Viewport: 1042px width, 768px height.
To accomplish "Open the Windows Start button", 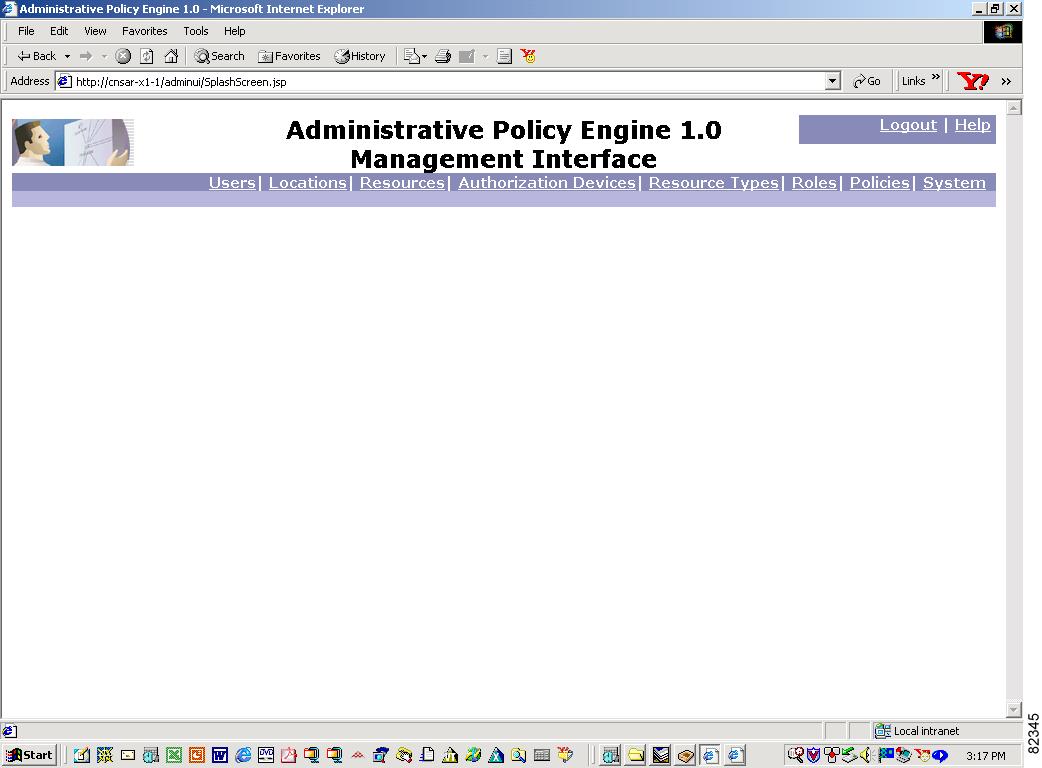I will 29,755.
